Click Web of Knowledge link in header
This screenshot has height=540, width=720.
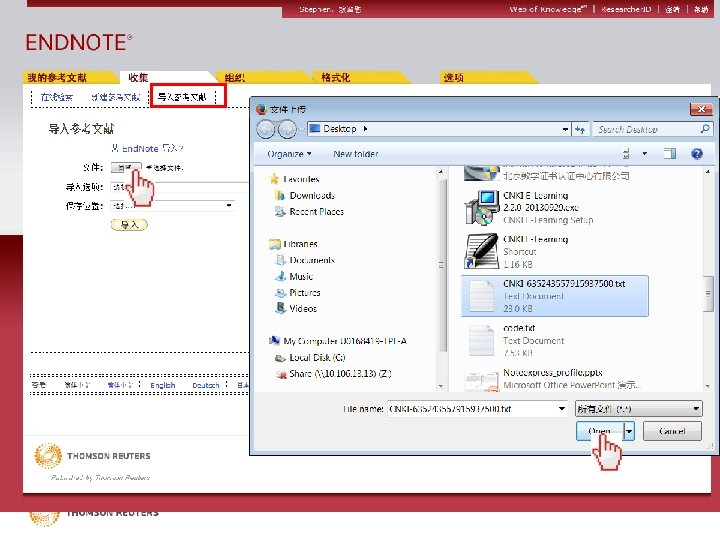click(x=548, y=9)
